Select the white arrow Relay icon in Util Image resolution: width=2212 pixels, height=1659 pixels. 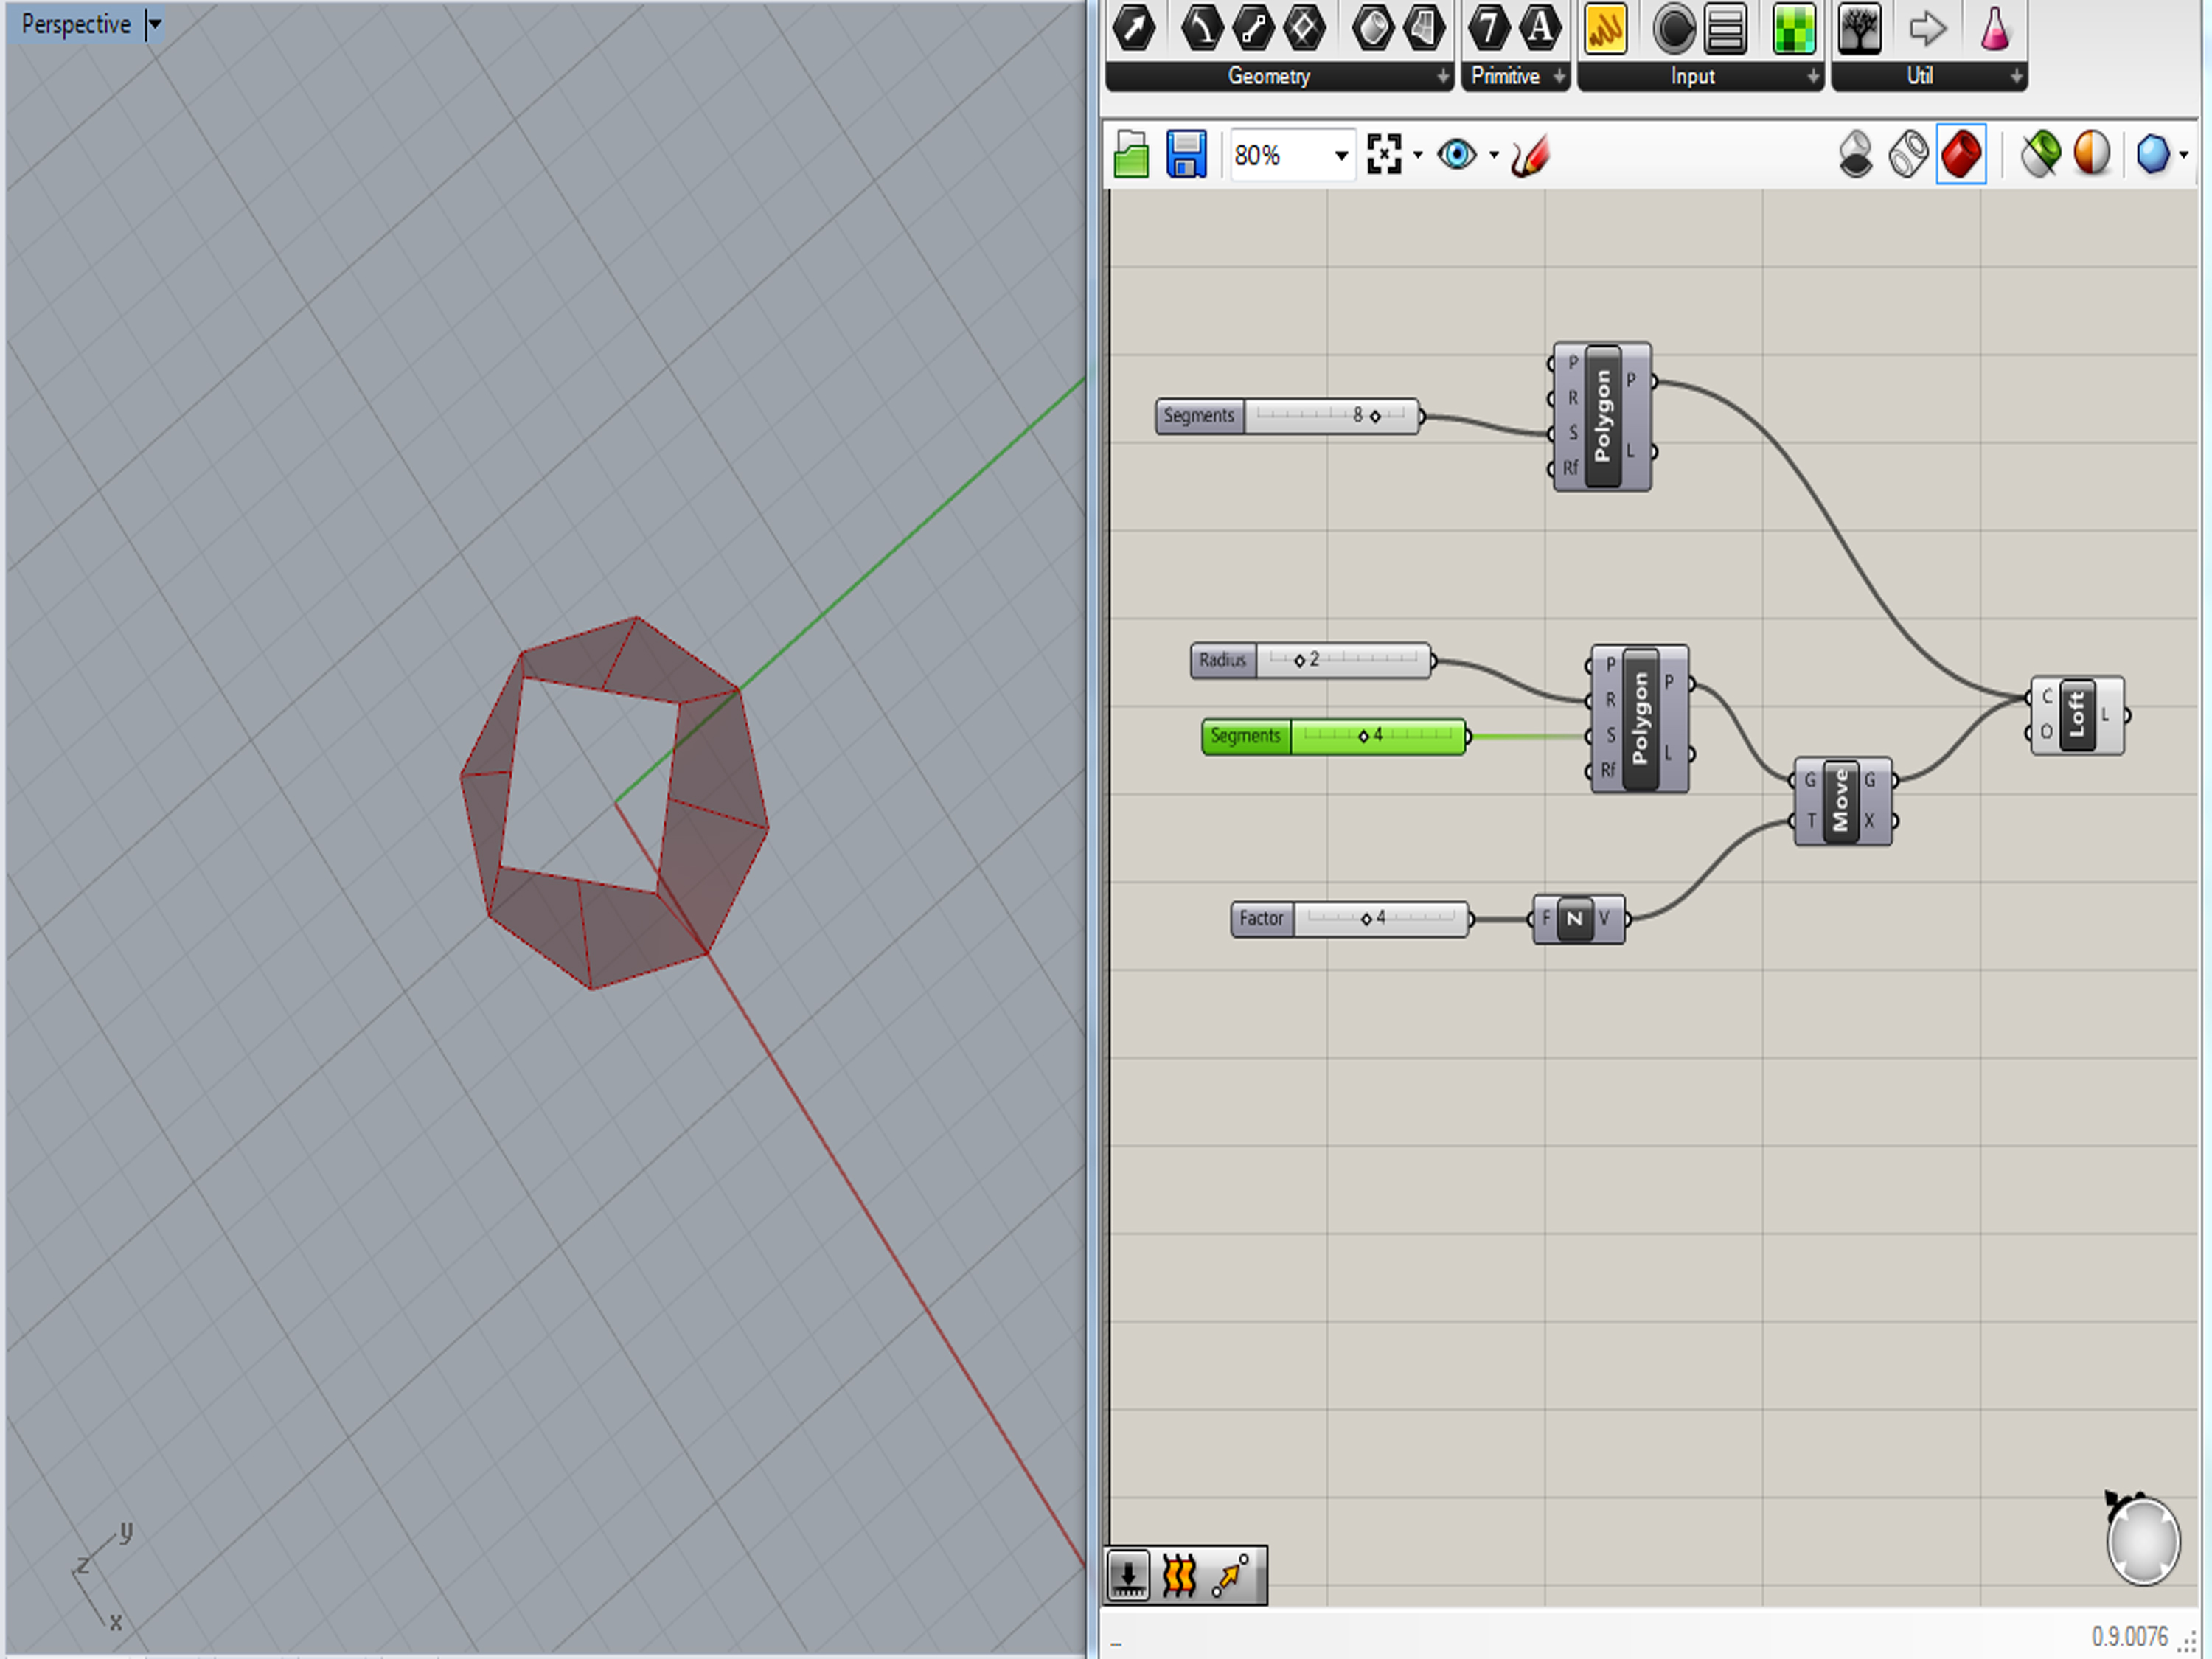(x=1927, y=29)
